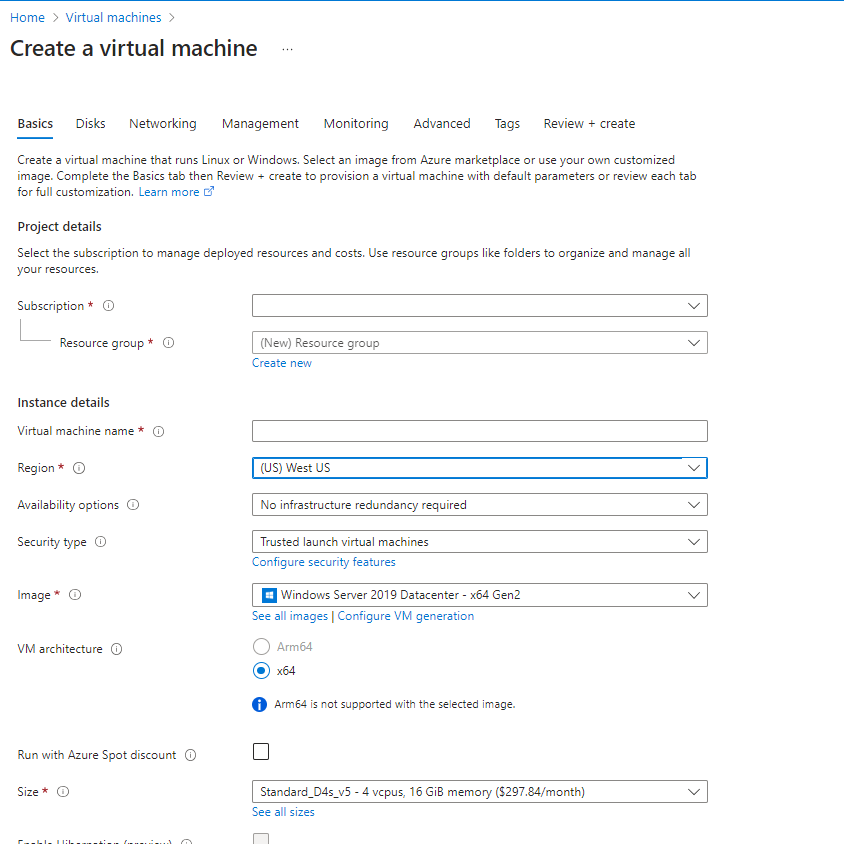Navigate to Virtual machines via breadcrumb
Viewport: 844px width, 844px height.
[113, 17]
